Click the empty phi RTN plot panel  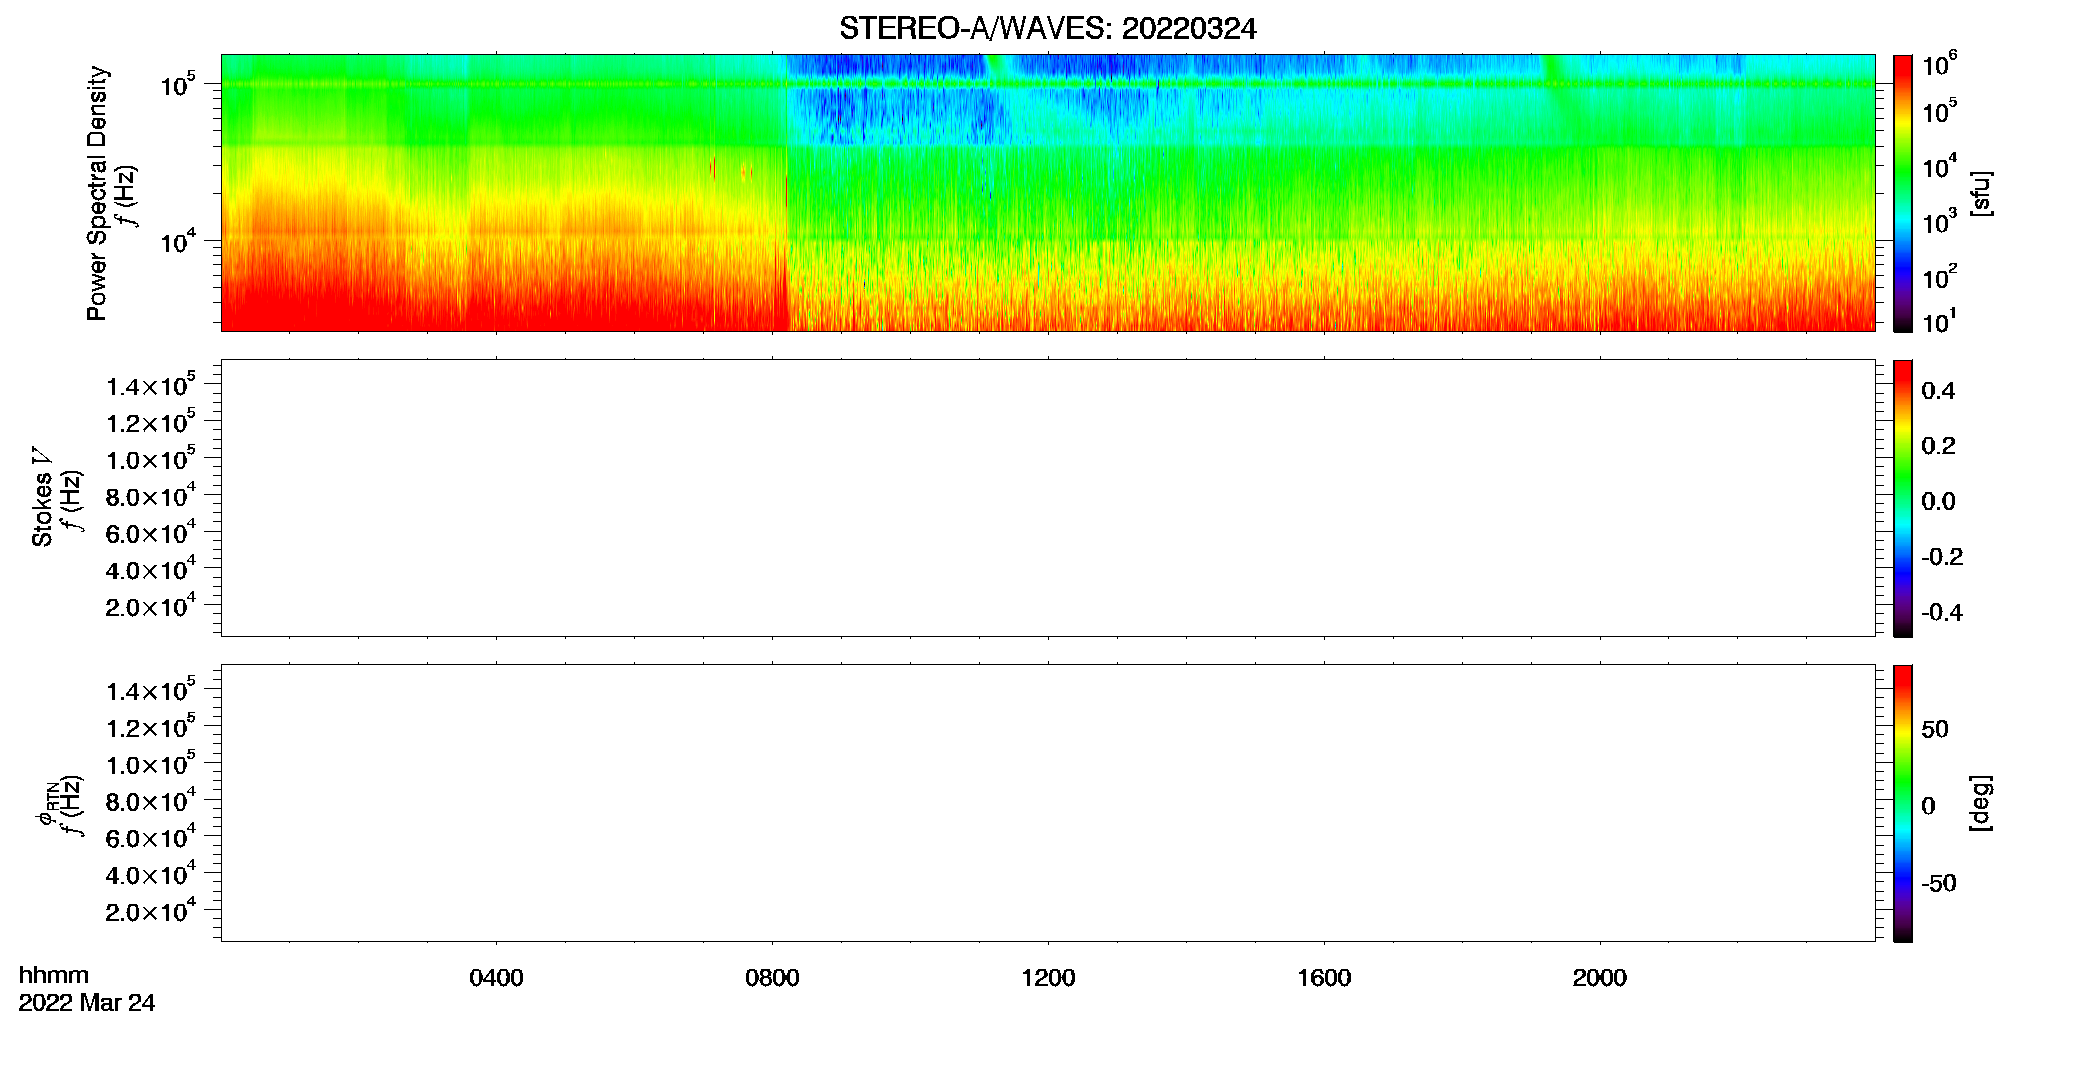[1047, 802]
